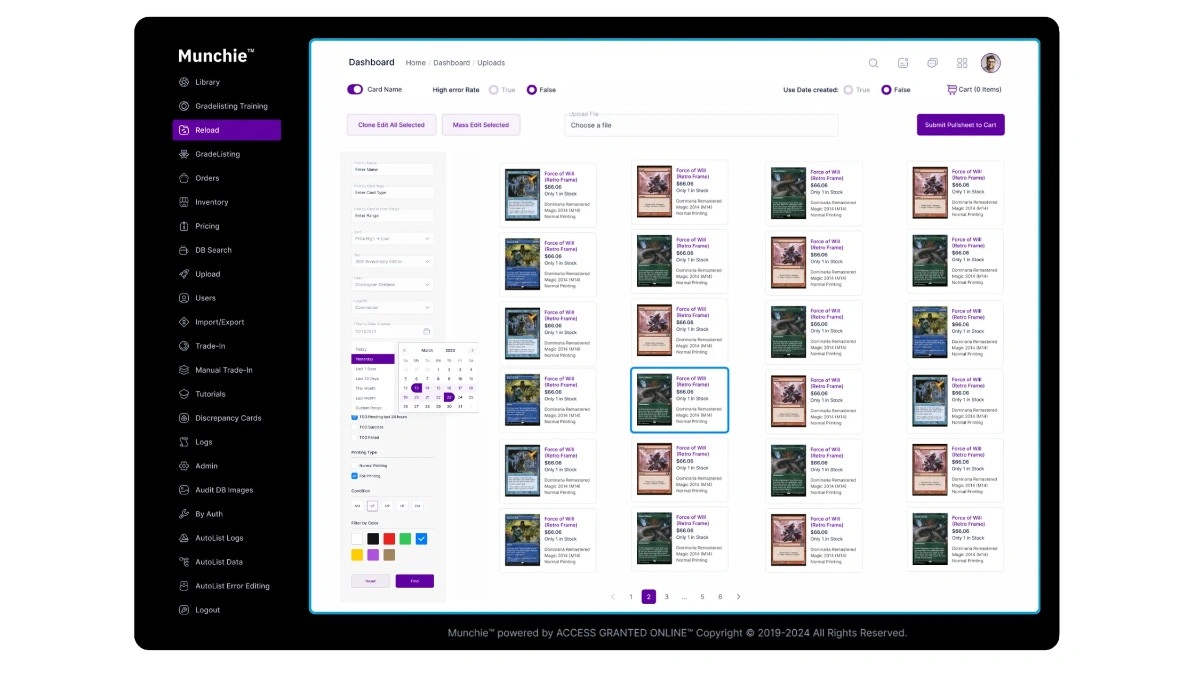Image resolution: width=1200 pixels, height=673 pixels.
Task: Select the GradeListing icon in the sidebar
Action: pos(183,154)
